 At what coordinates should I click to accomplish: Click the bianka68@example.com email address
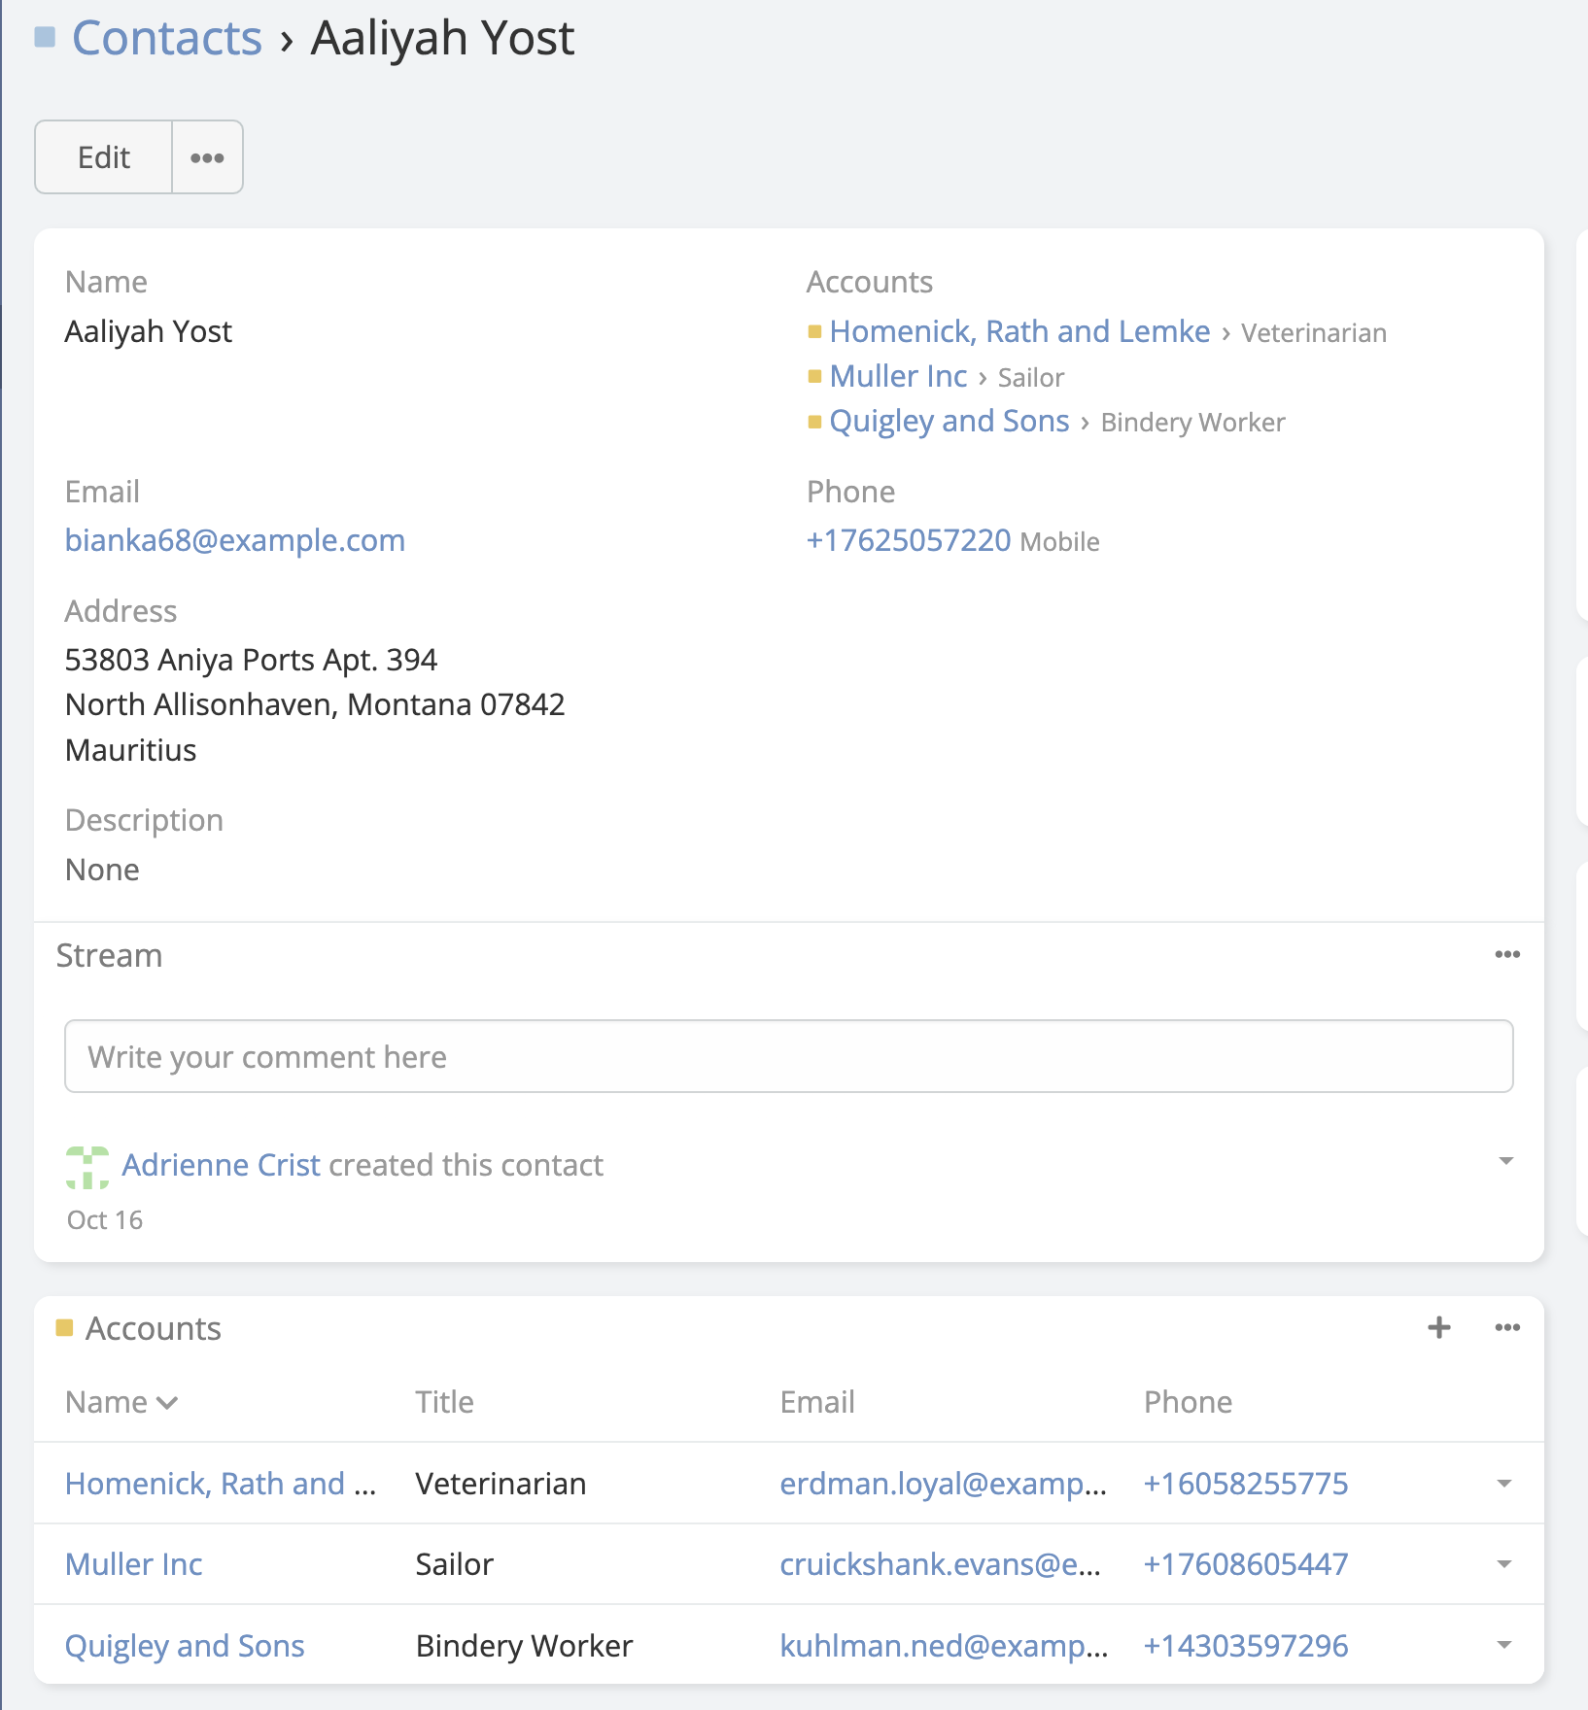coord(235,540)
